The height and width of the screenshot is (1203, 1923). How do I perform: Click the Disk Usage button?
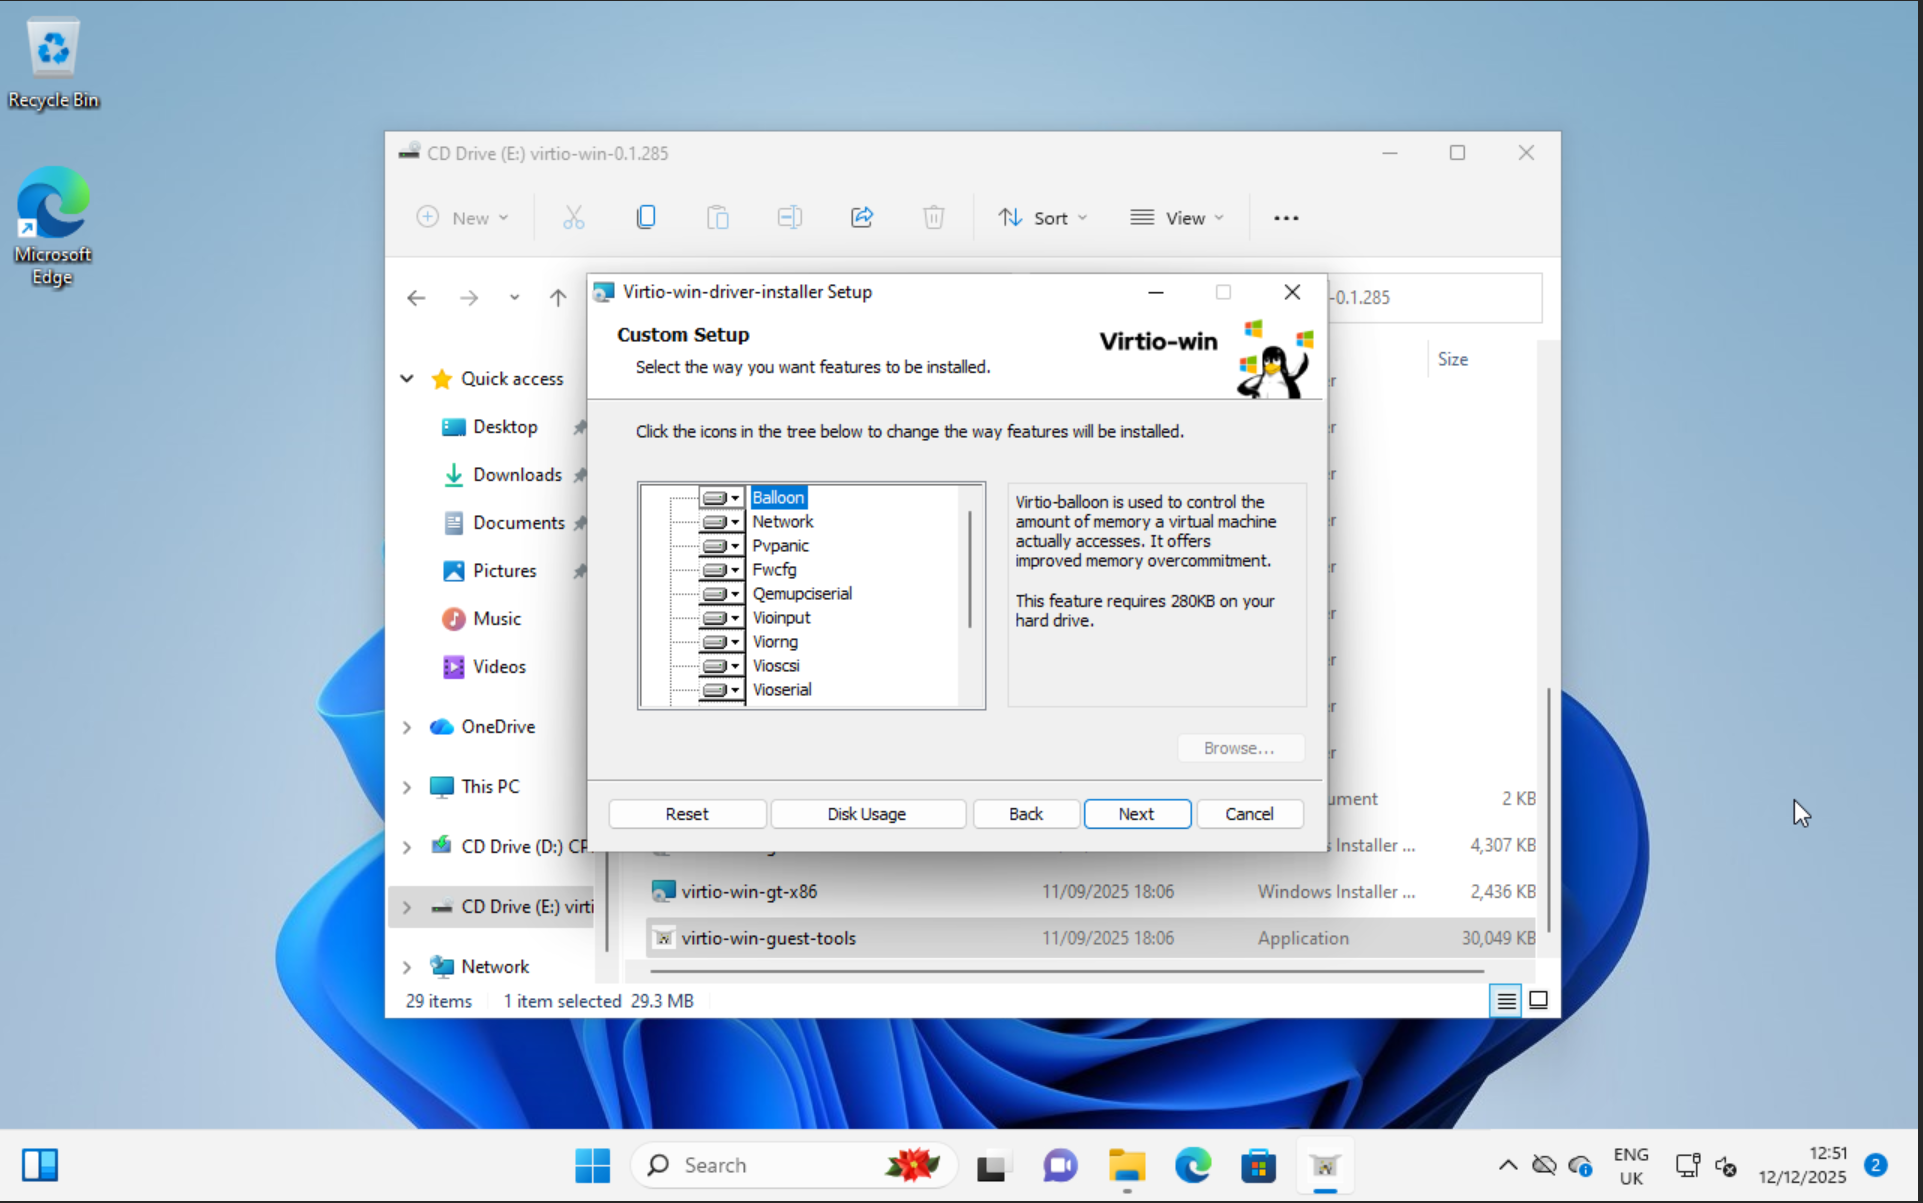tap(867, 814)
